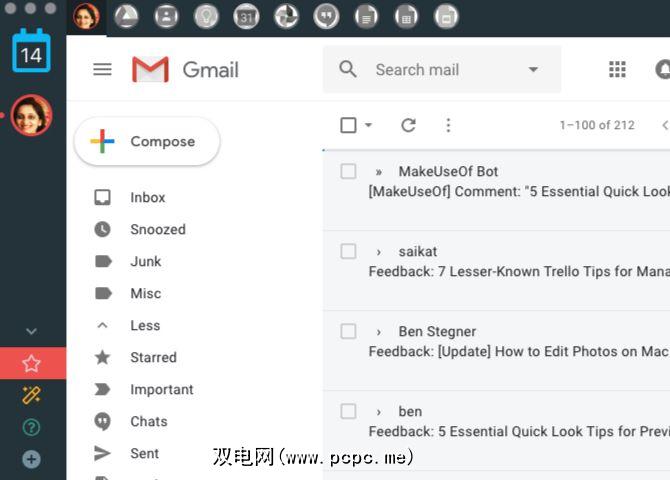Select the saikat email checkbox

[348, 251]
